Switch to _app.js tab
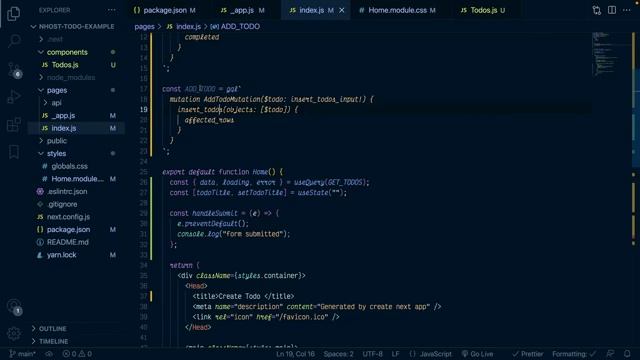Screen dimensions: 640x360 [x=242, y=10]
